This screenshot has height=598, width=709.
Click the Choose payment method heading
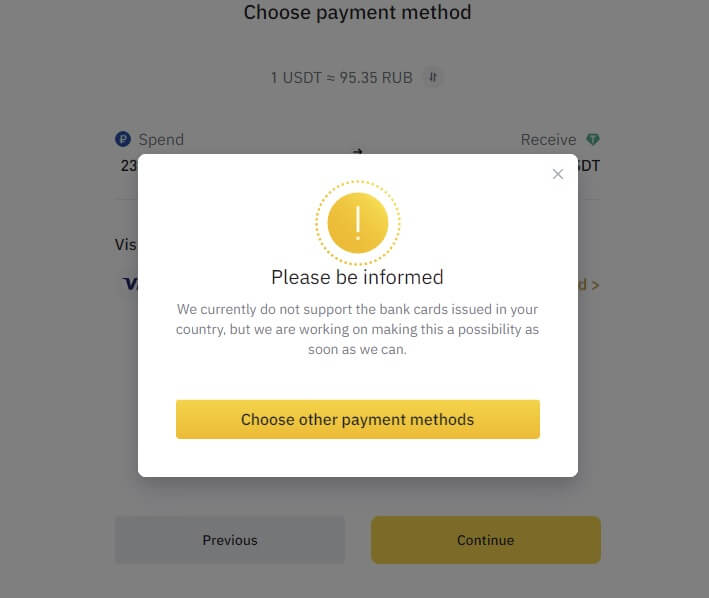pyautogui.click(x=357, y=13)
